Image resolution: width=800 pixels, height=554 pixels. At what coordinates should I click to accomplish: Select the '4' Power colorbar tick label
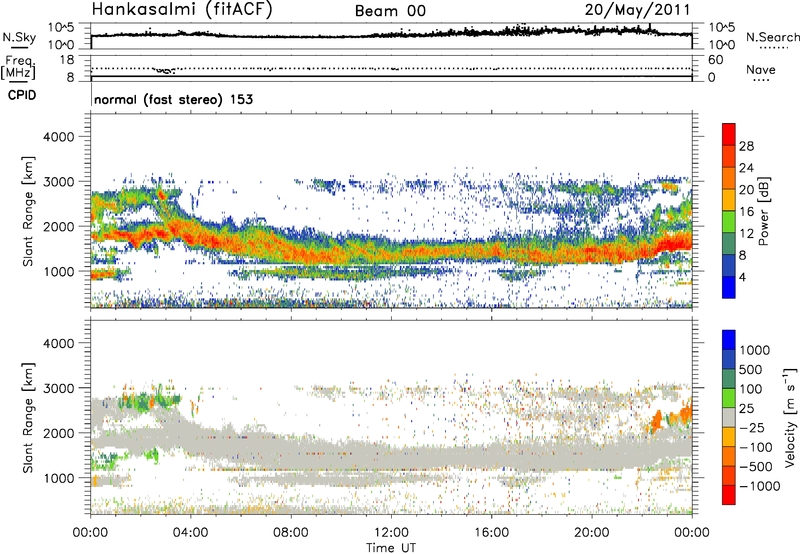[x=742, y=277]
